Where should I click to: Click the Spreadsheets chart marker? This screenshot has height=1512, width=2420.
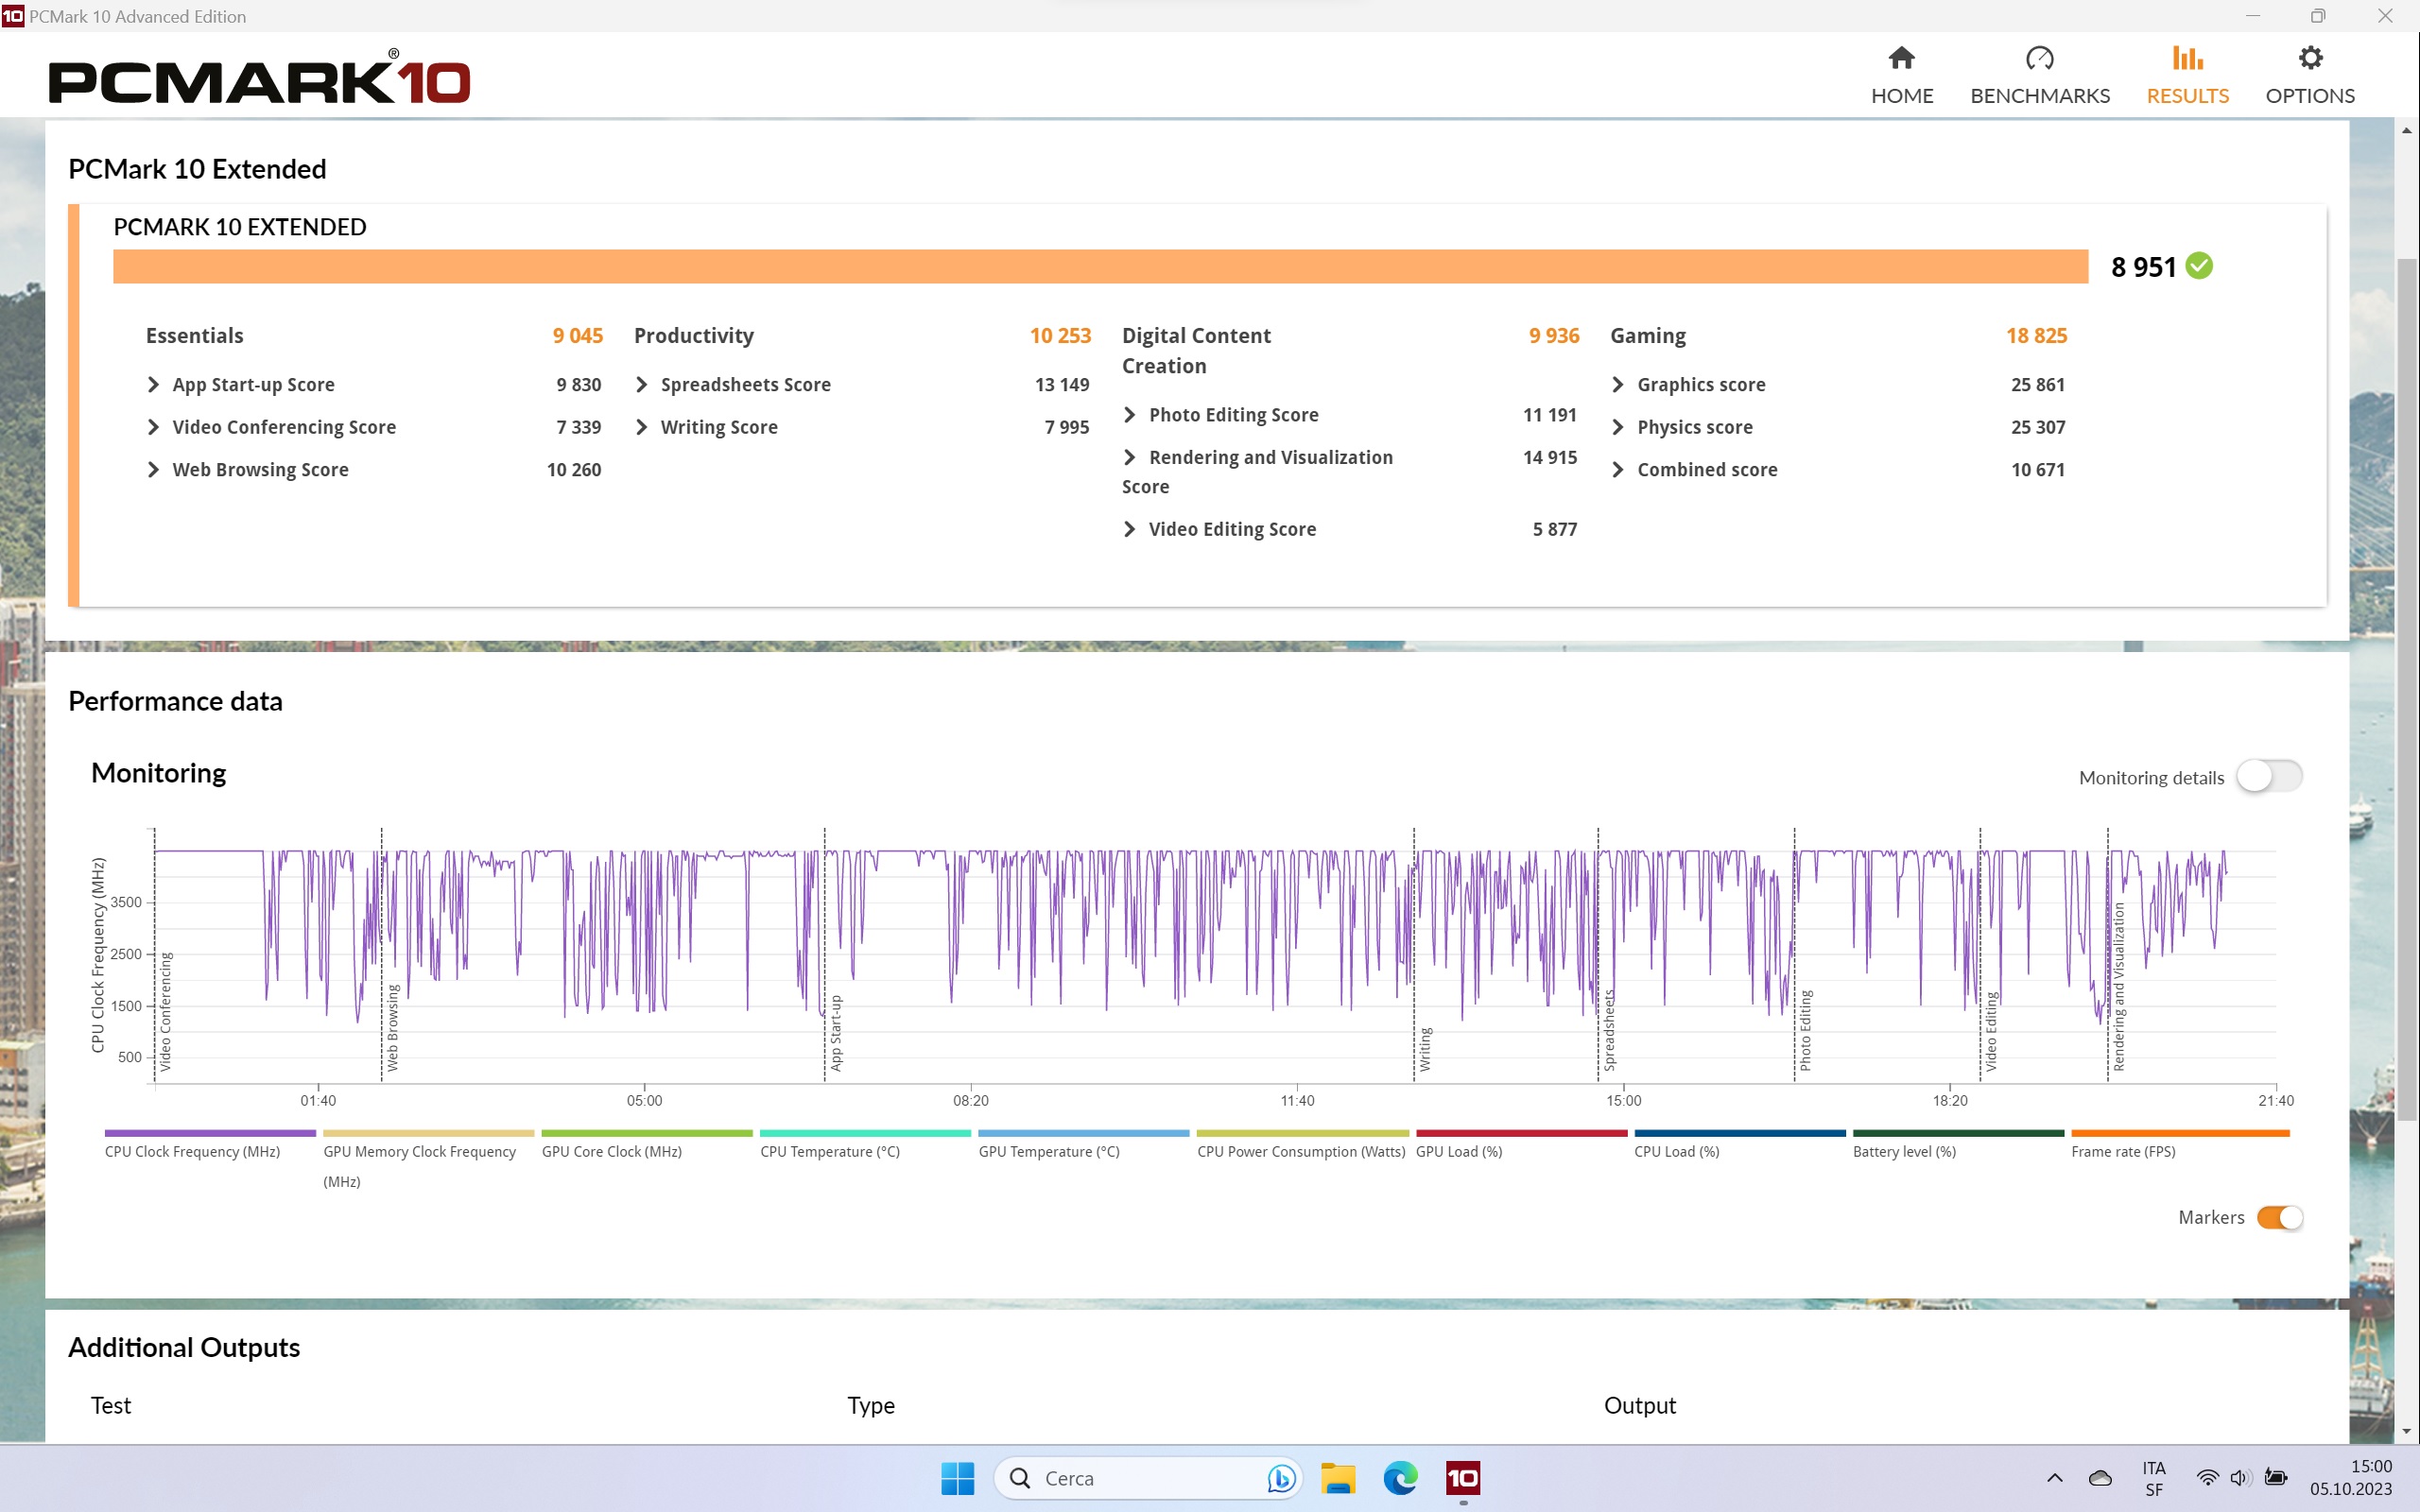[x=1609, y=1031]
